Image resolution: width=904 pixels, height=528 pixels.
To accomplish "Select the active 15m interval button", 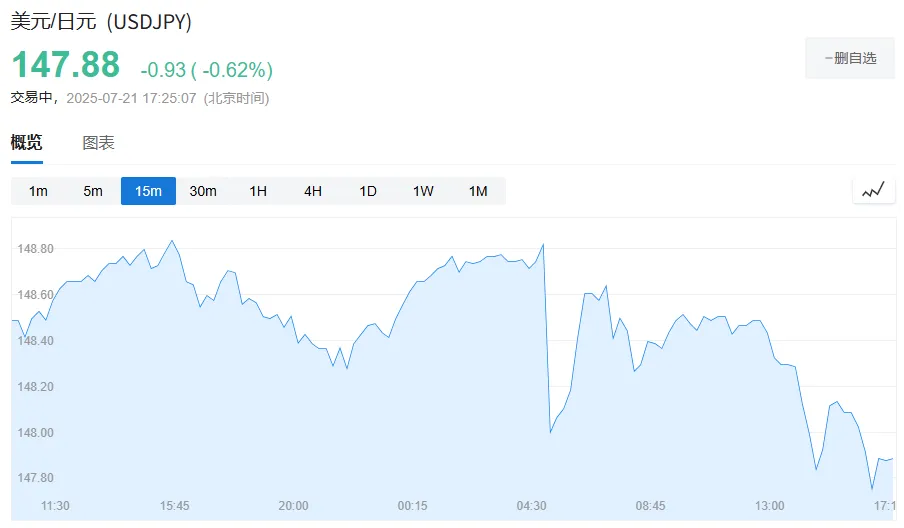I will click(148, 191).
